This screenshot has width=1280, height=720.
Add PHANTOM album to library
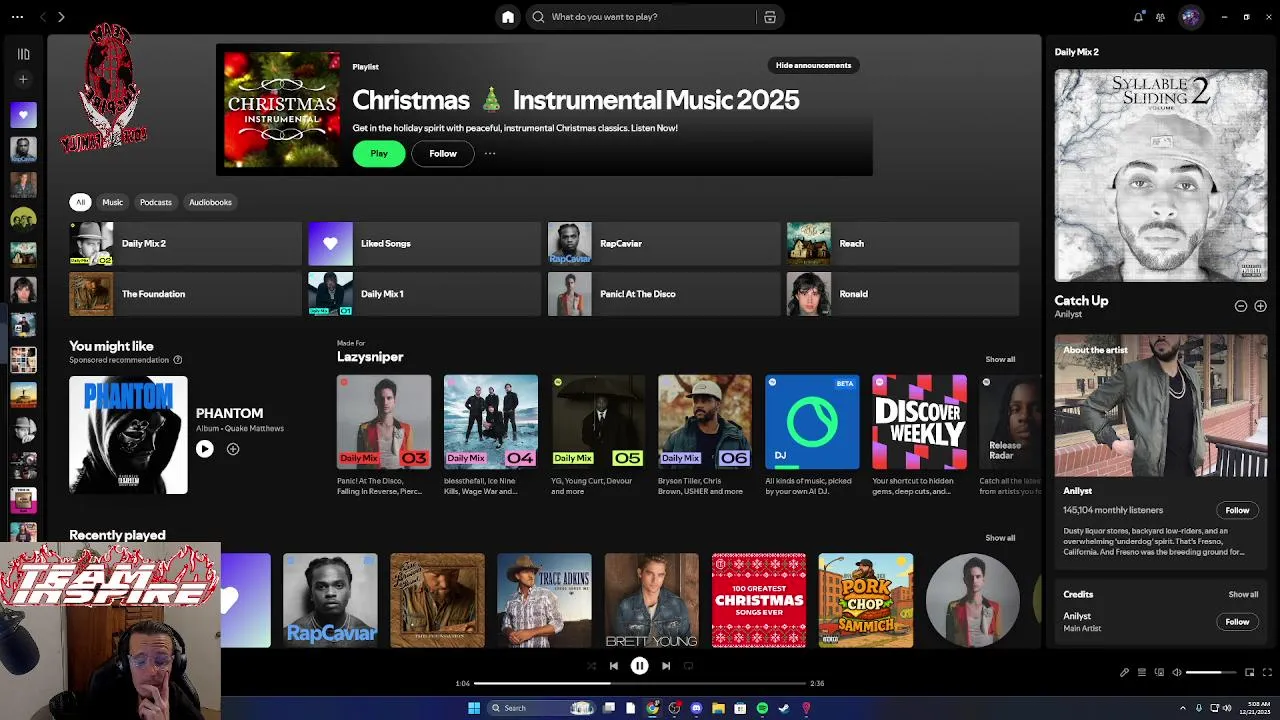point(233,450)
